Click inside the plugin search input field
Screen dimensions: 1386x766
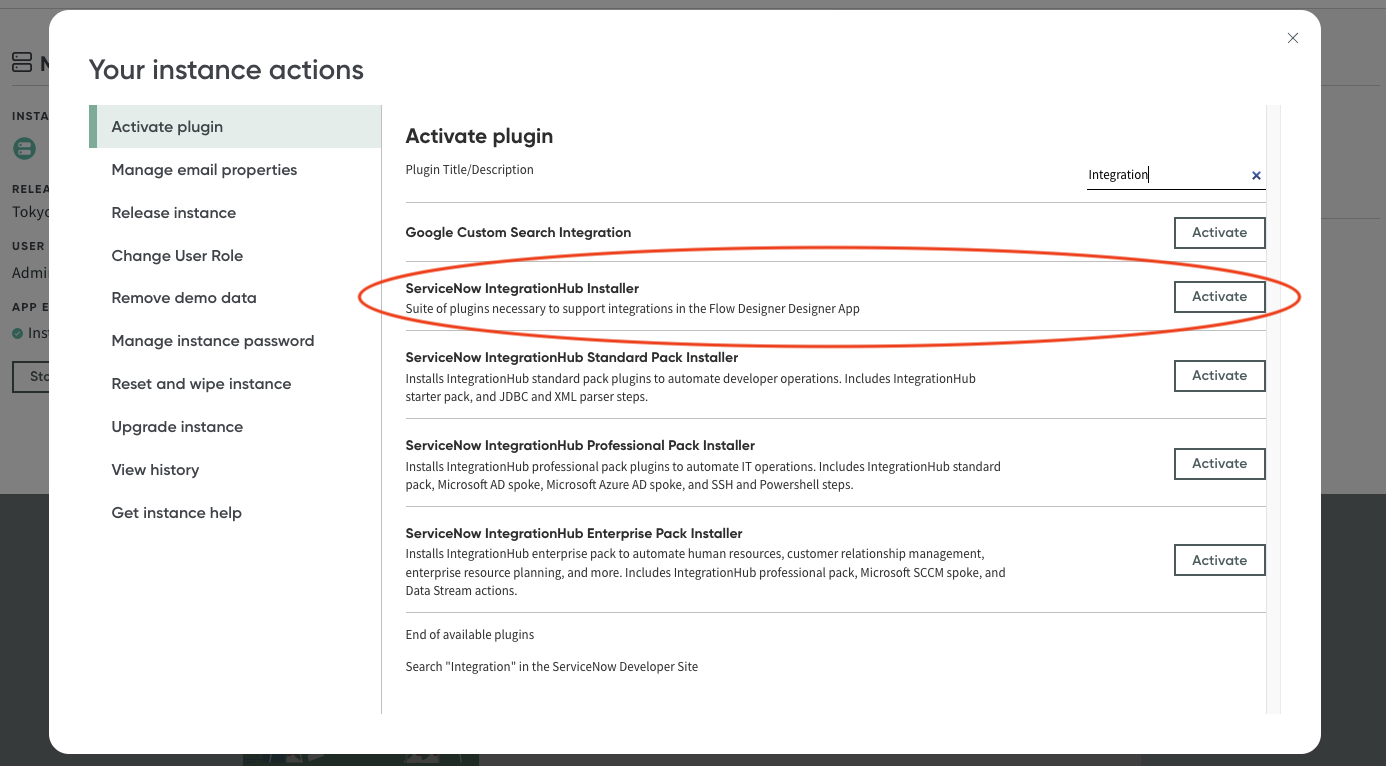pyautogui.click(x=1160, y=175)
